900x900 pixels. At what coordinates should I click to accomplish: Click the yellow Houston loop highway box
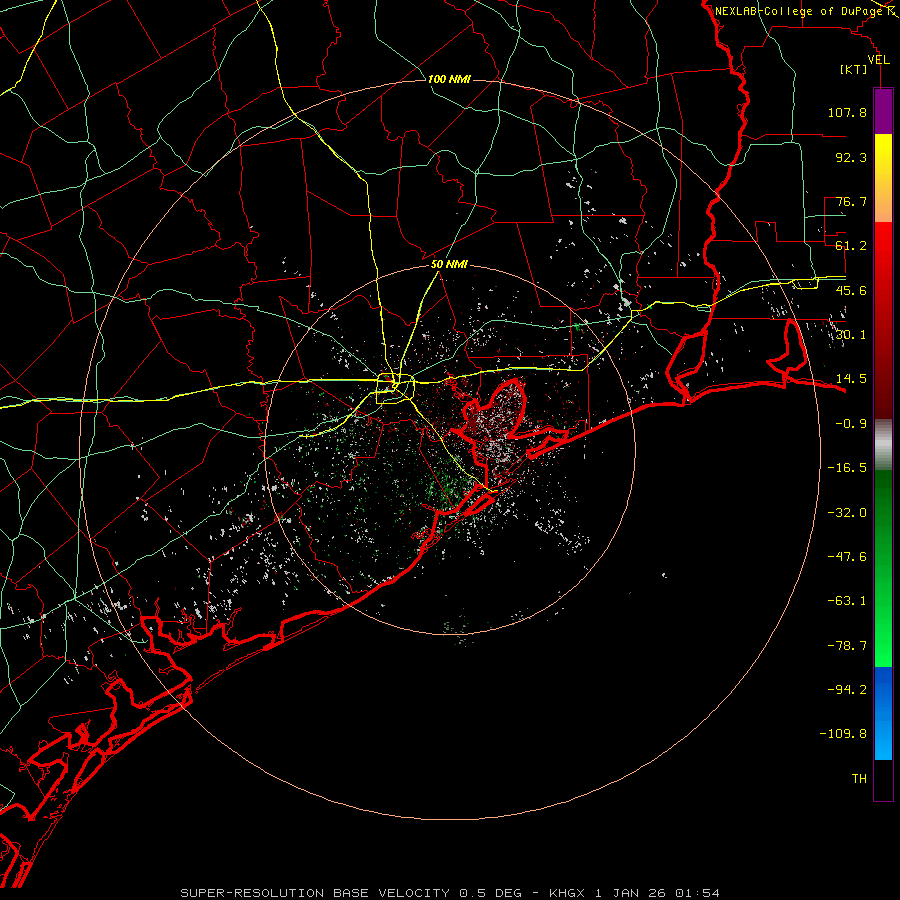click(x=395, y=389)
